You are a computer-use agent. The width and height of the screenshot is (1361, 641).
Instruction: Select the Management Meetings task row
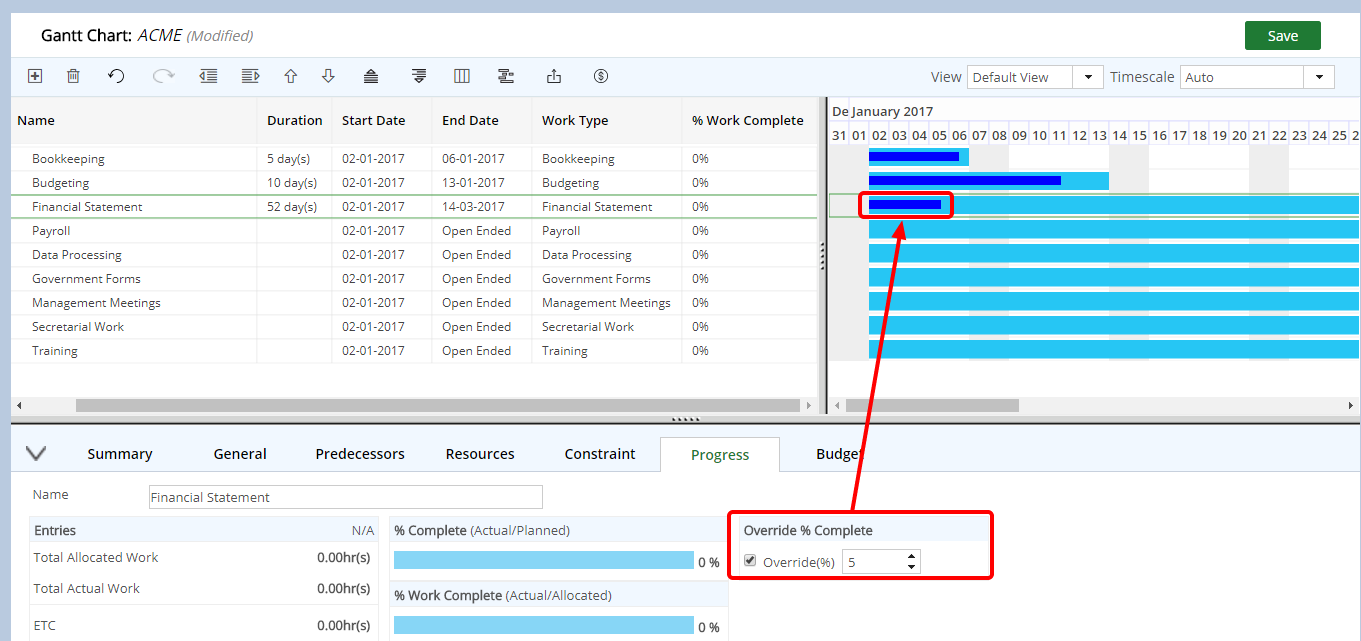coord(414,303)
